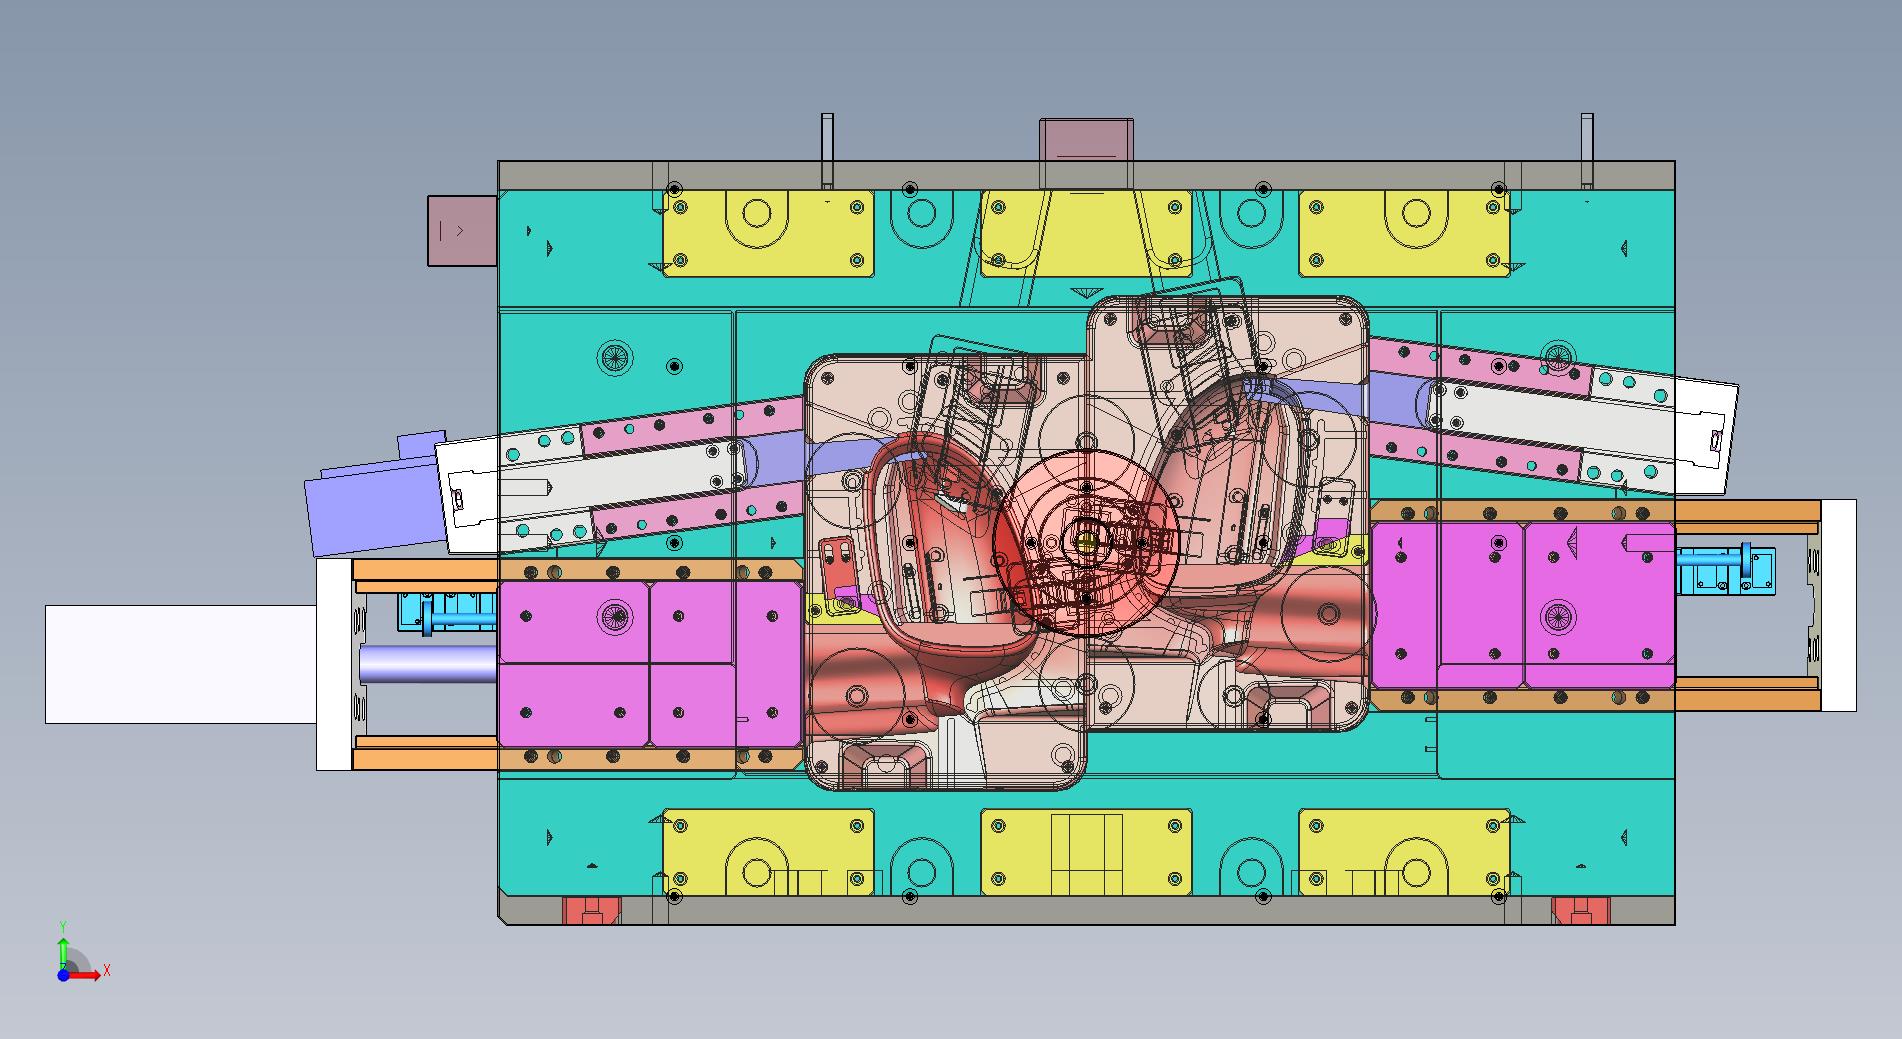Click the red block at bottom-right edge
The image size is (1902, 1039).
(1580, 910)
